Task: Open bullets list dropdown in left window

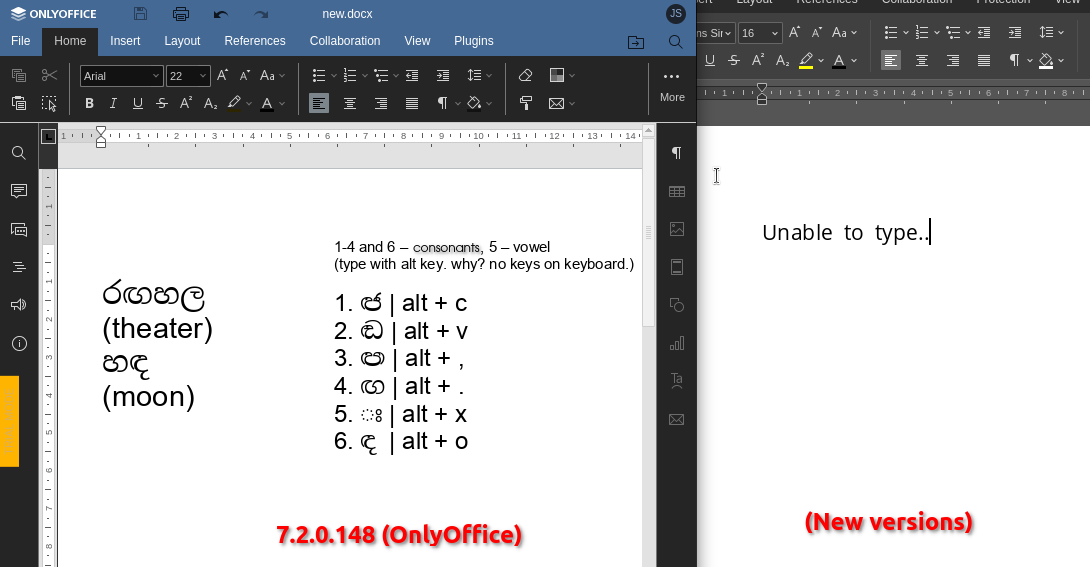Action: (334, 76)
